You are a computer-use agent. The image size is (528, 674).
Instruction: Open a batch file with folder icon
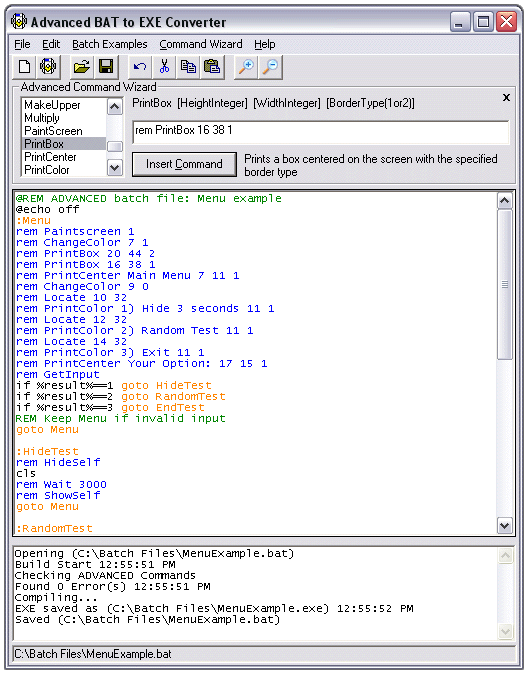click(x=82, y=67)
